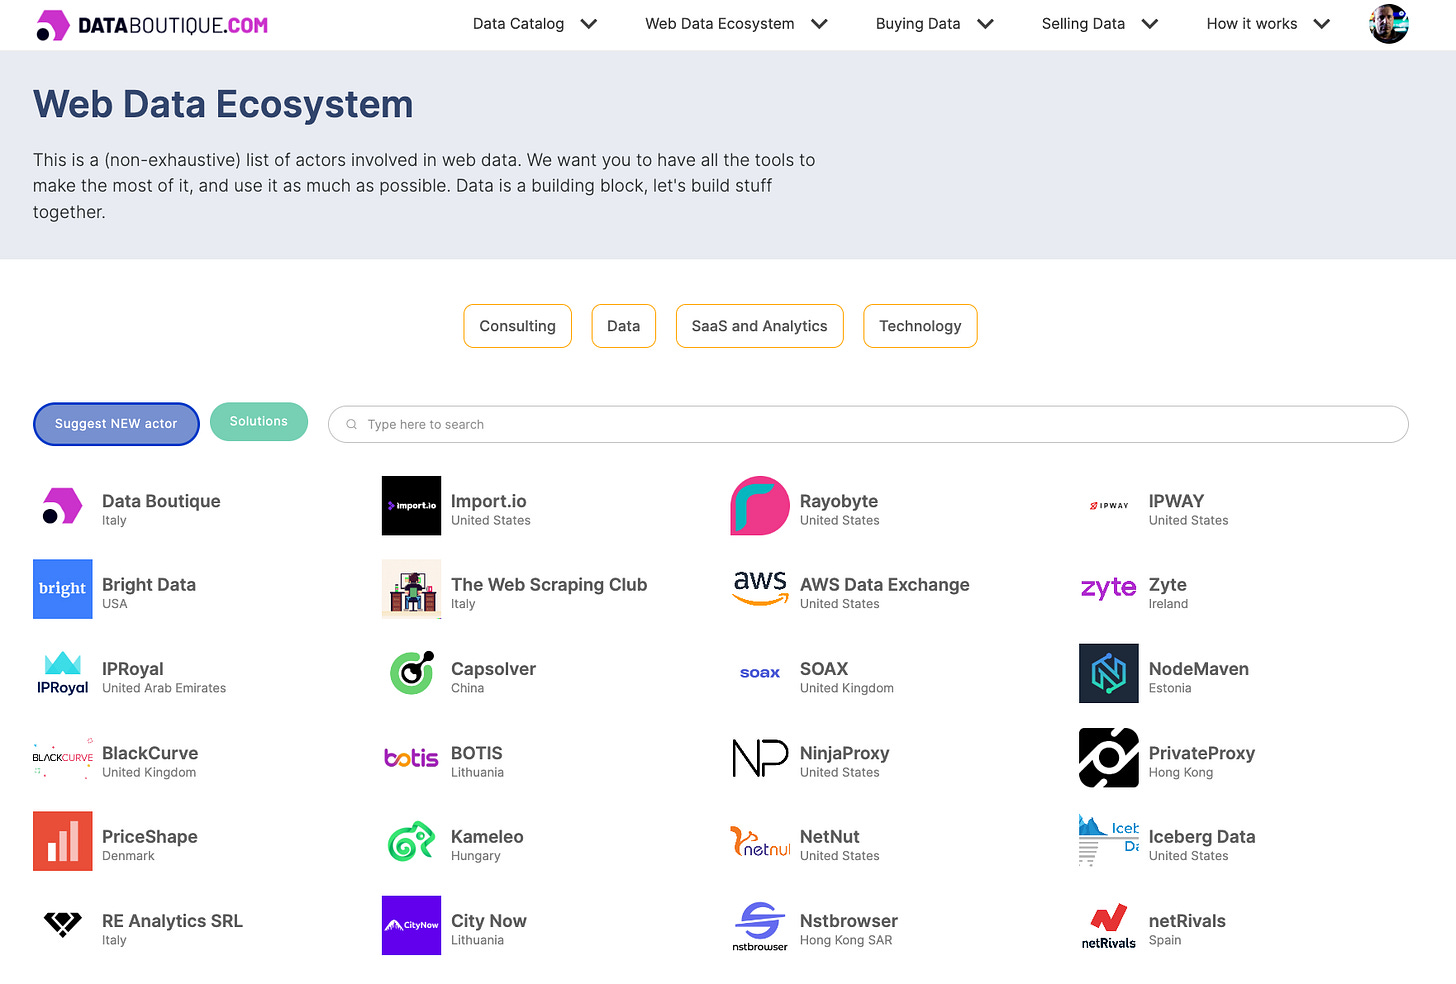Open the Nstbrowser actor name
Image resolution: width=1456 pixels, height=984 pixels.
tap(849, 921)
